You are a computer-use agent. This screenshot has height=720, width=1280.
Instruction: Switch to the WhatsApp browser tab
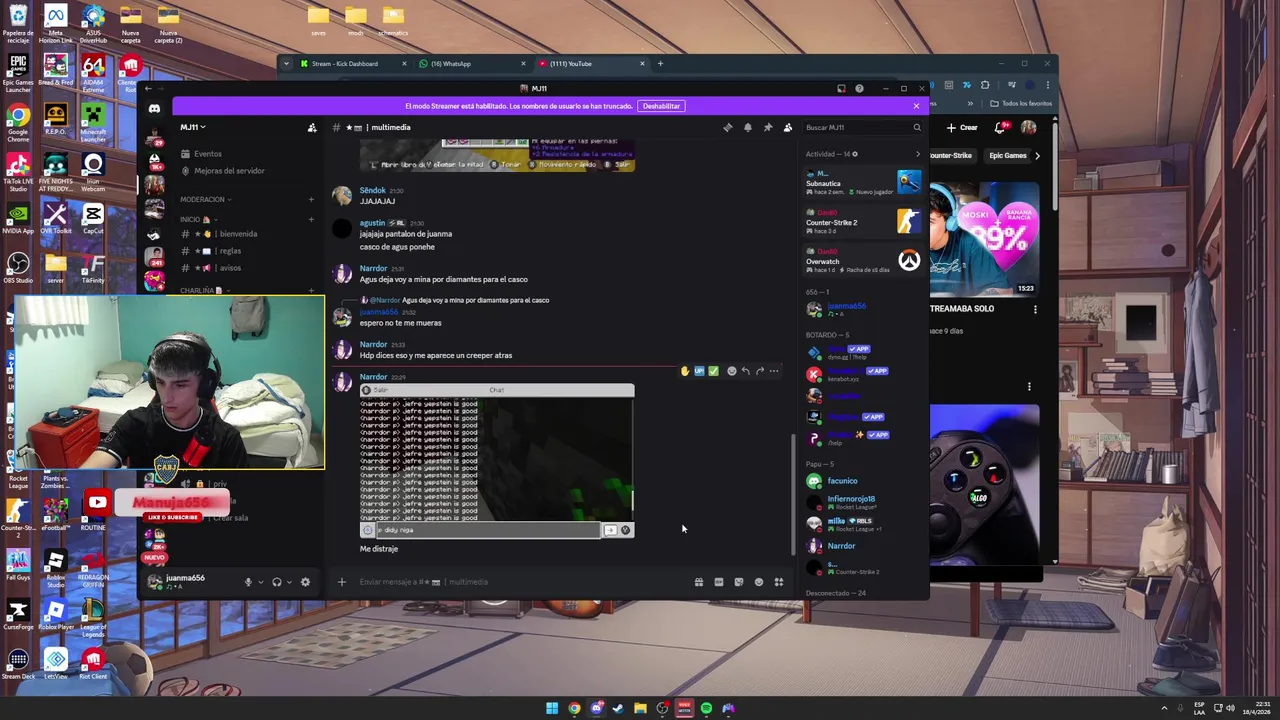(471, 64)
